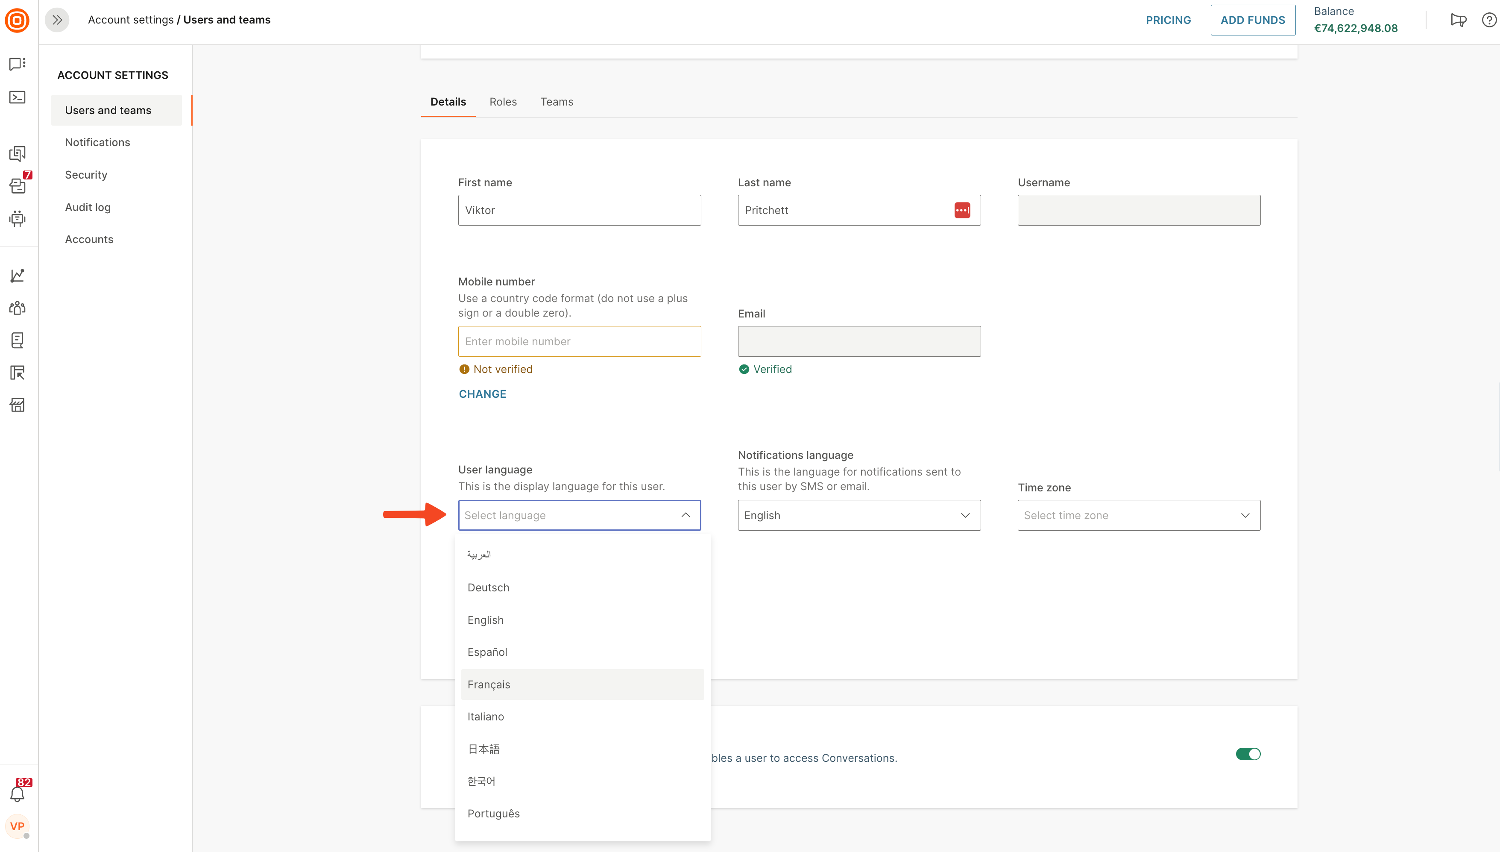Click the CHANGE mobile number link
The image size is (1500, 852).
tap(483, 394)
